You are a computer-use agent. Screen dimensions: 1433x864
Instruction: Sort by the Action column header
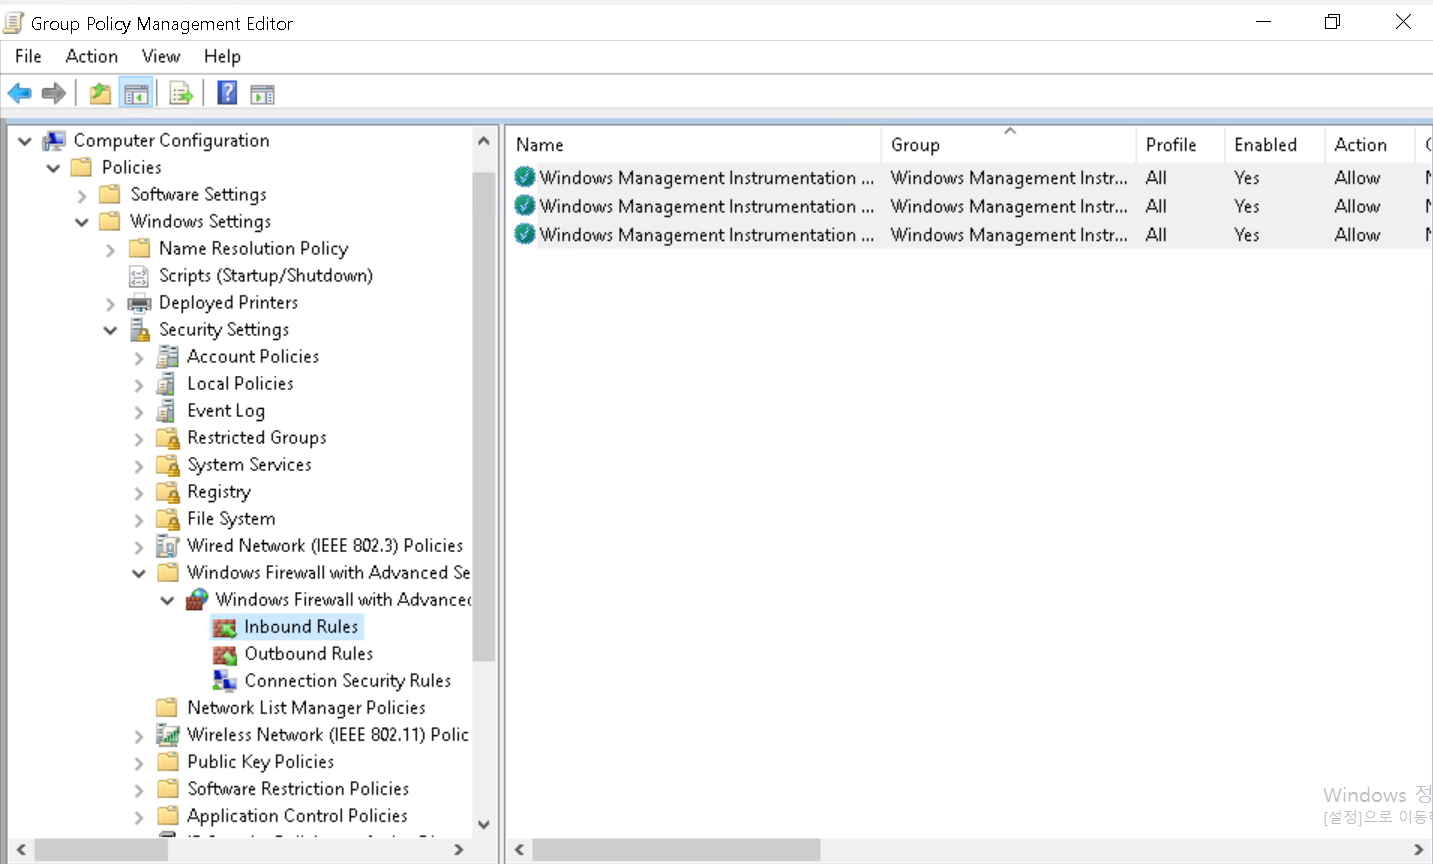tap(1370, 145)
